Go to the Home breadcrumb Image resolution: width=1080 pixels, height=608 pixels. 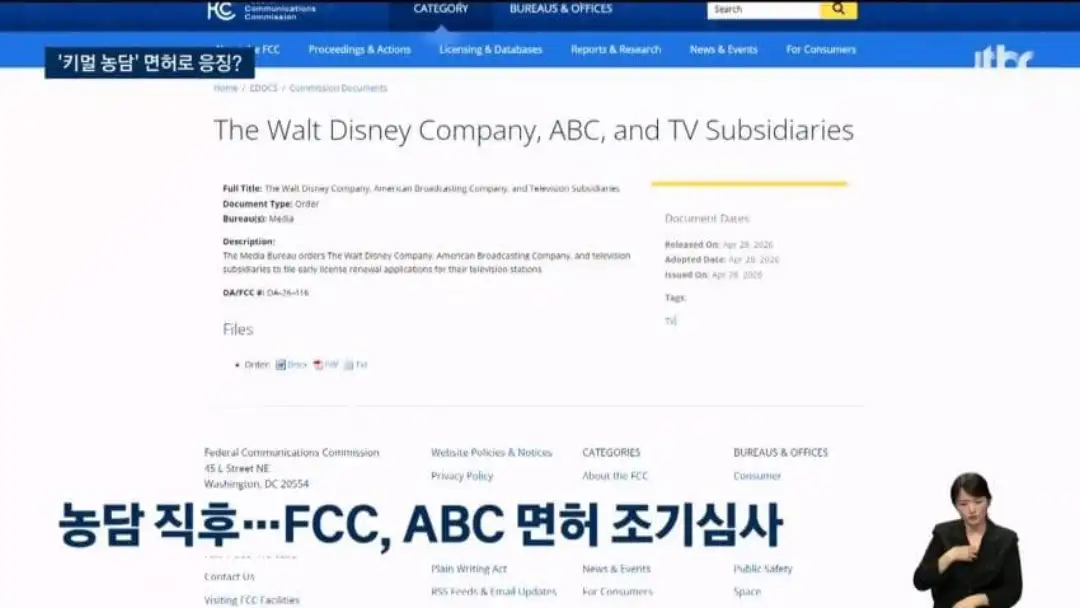pos(225,88)
